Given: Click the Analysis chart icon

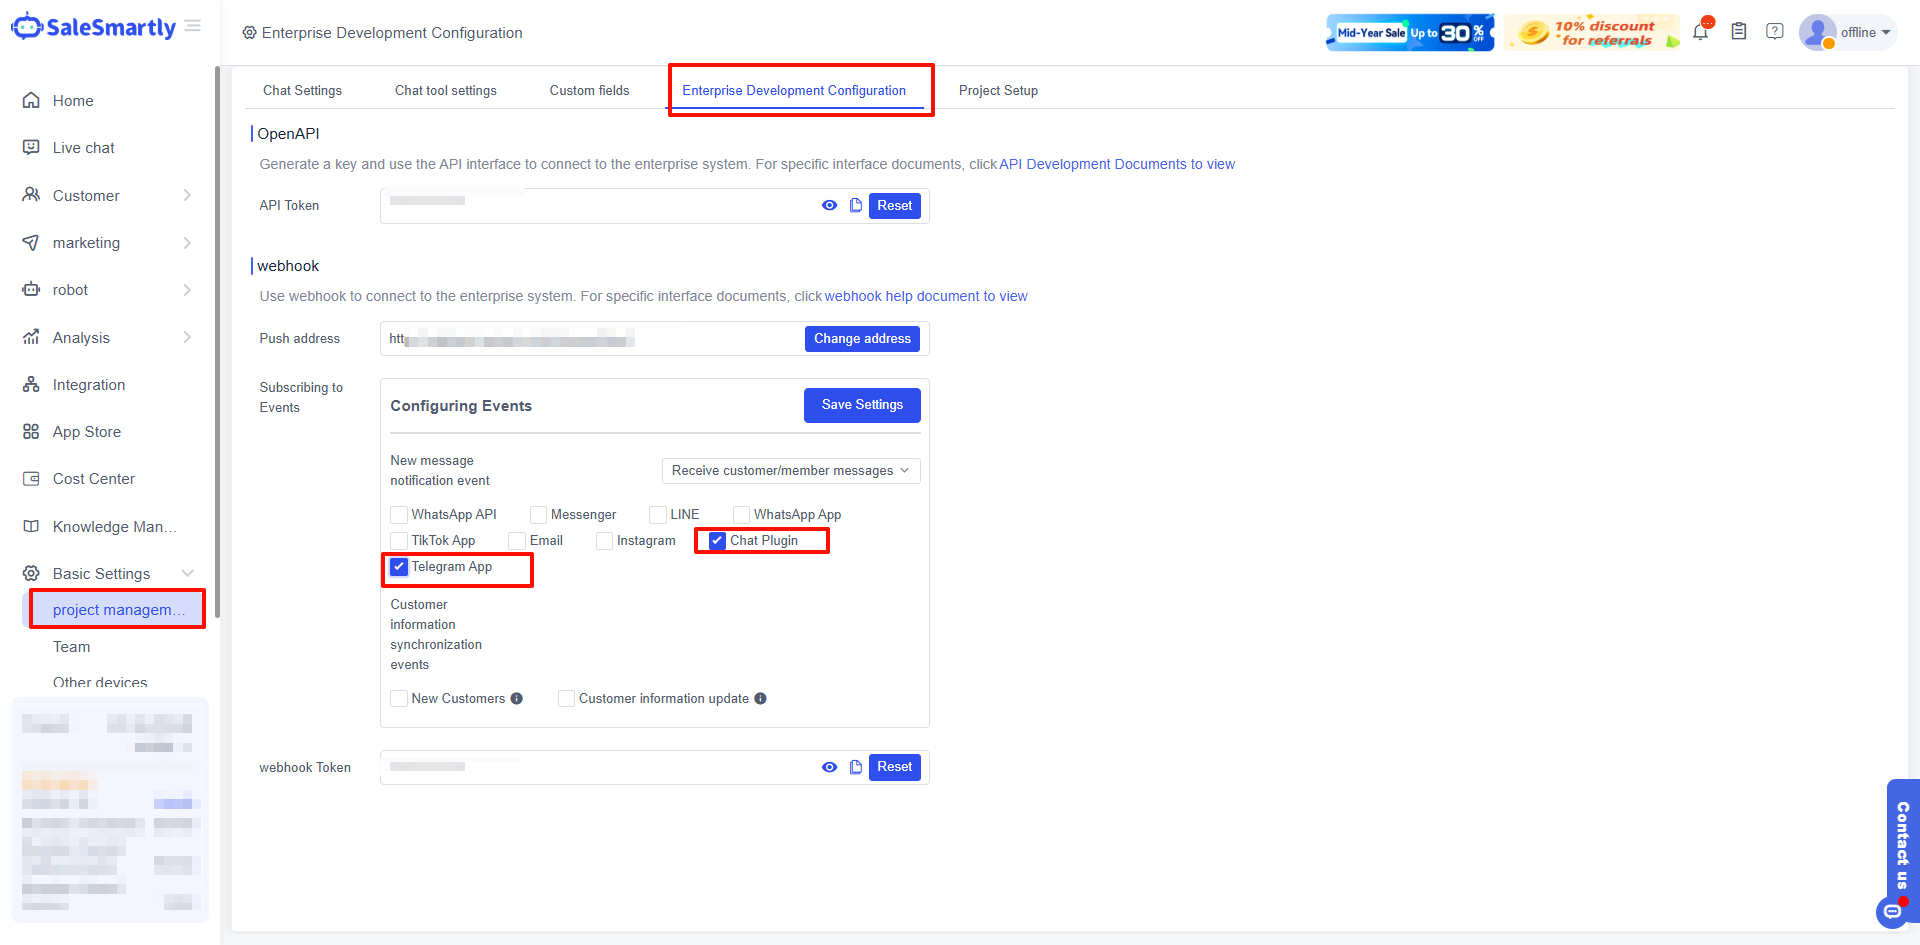Looking at the screenshot, I should tap(31, 337).
